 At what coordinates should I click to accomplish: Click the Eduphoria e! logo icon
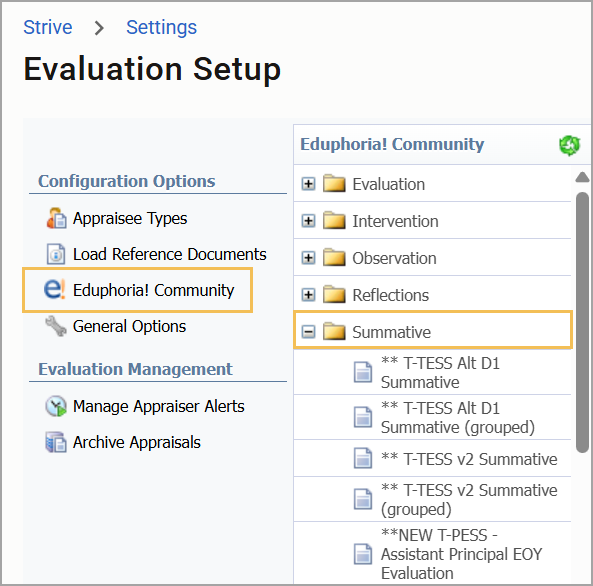pos(54,289)
